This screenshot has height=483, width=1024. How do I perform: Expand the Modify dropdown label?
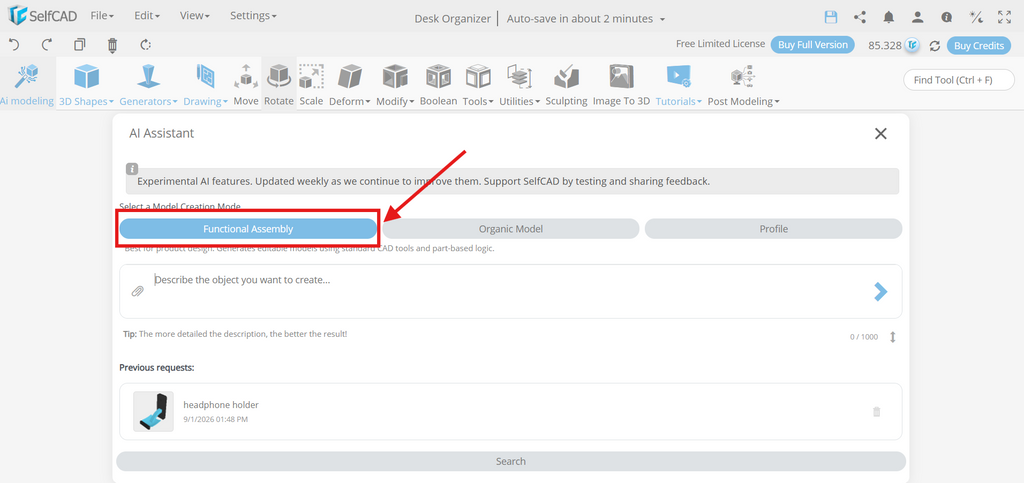tap(395, 101)
